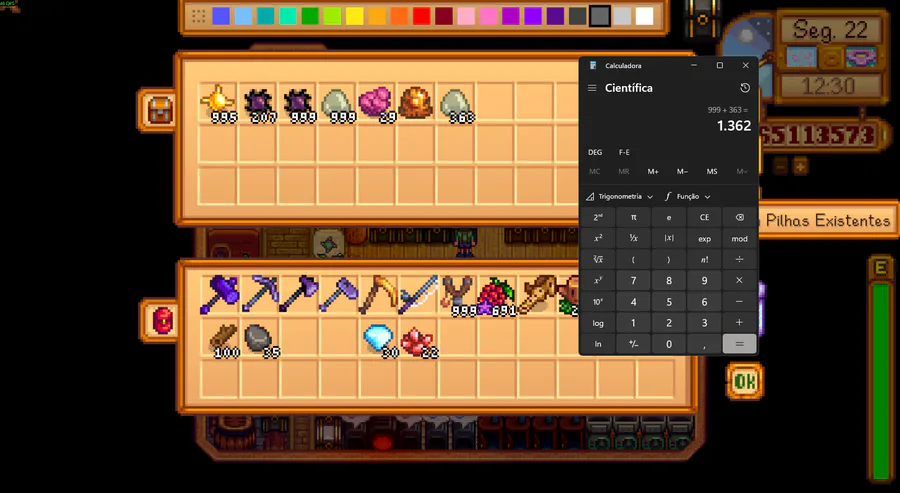Click the 1.362 calculator result display
This screenshot has width=900, height=493.
point(734,126)
